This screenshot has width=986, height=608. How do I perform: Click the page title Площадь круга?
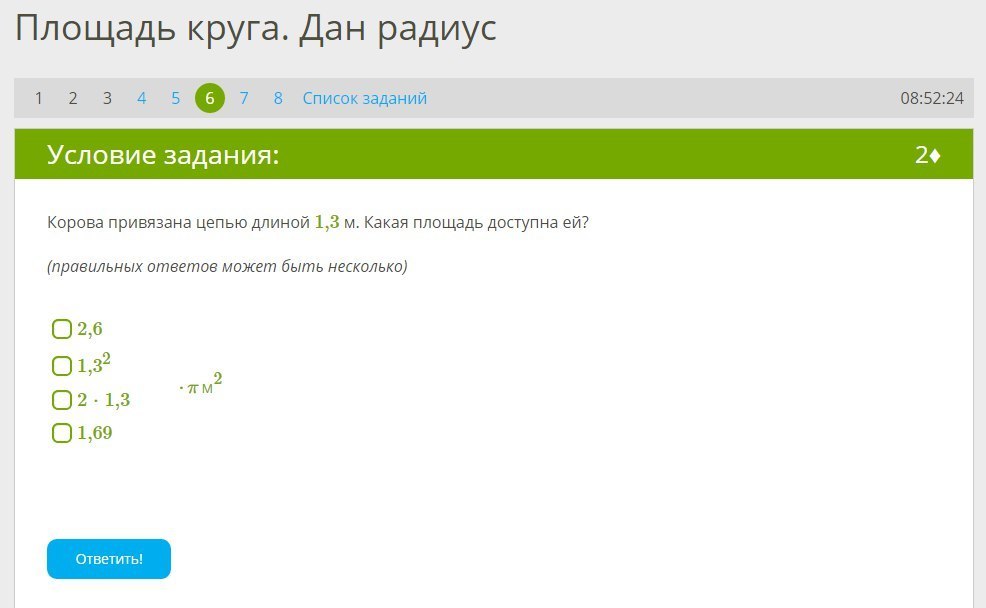[x=255, y=29]
